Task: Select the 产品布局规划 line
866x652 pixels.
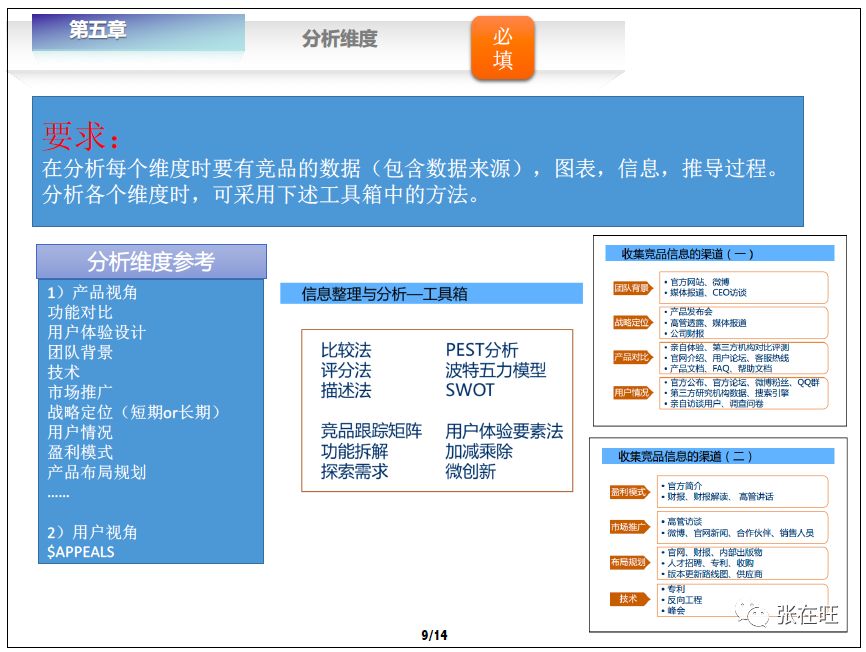Action: pyautogui.click(x=97, y=472)
